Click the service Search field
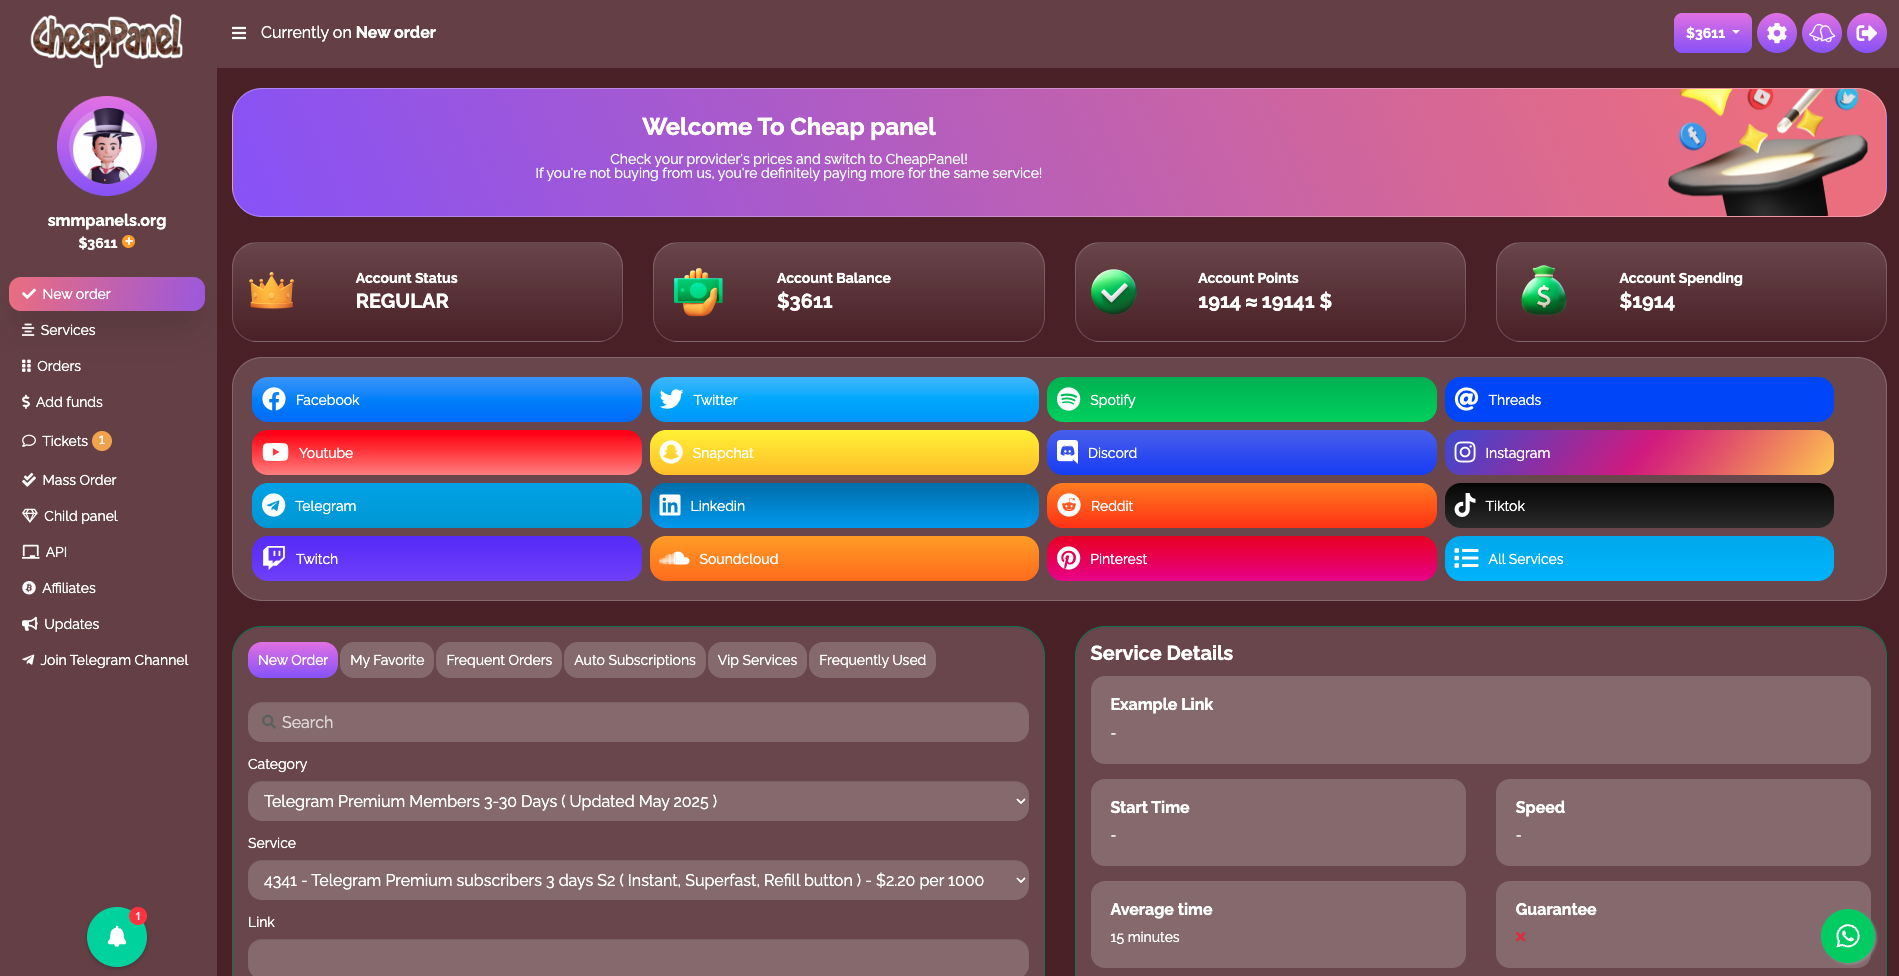 [638, 722]
